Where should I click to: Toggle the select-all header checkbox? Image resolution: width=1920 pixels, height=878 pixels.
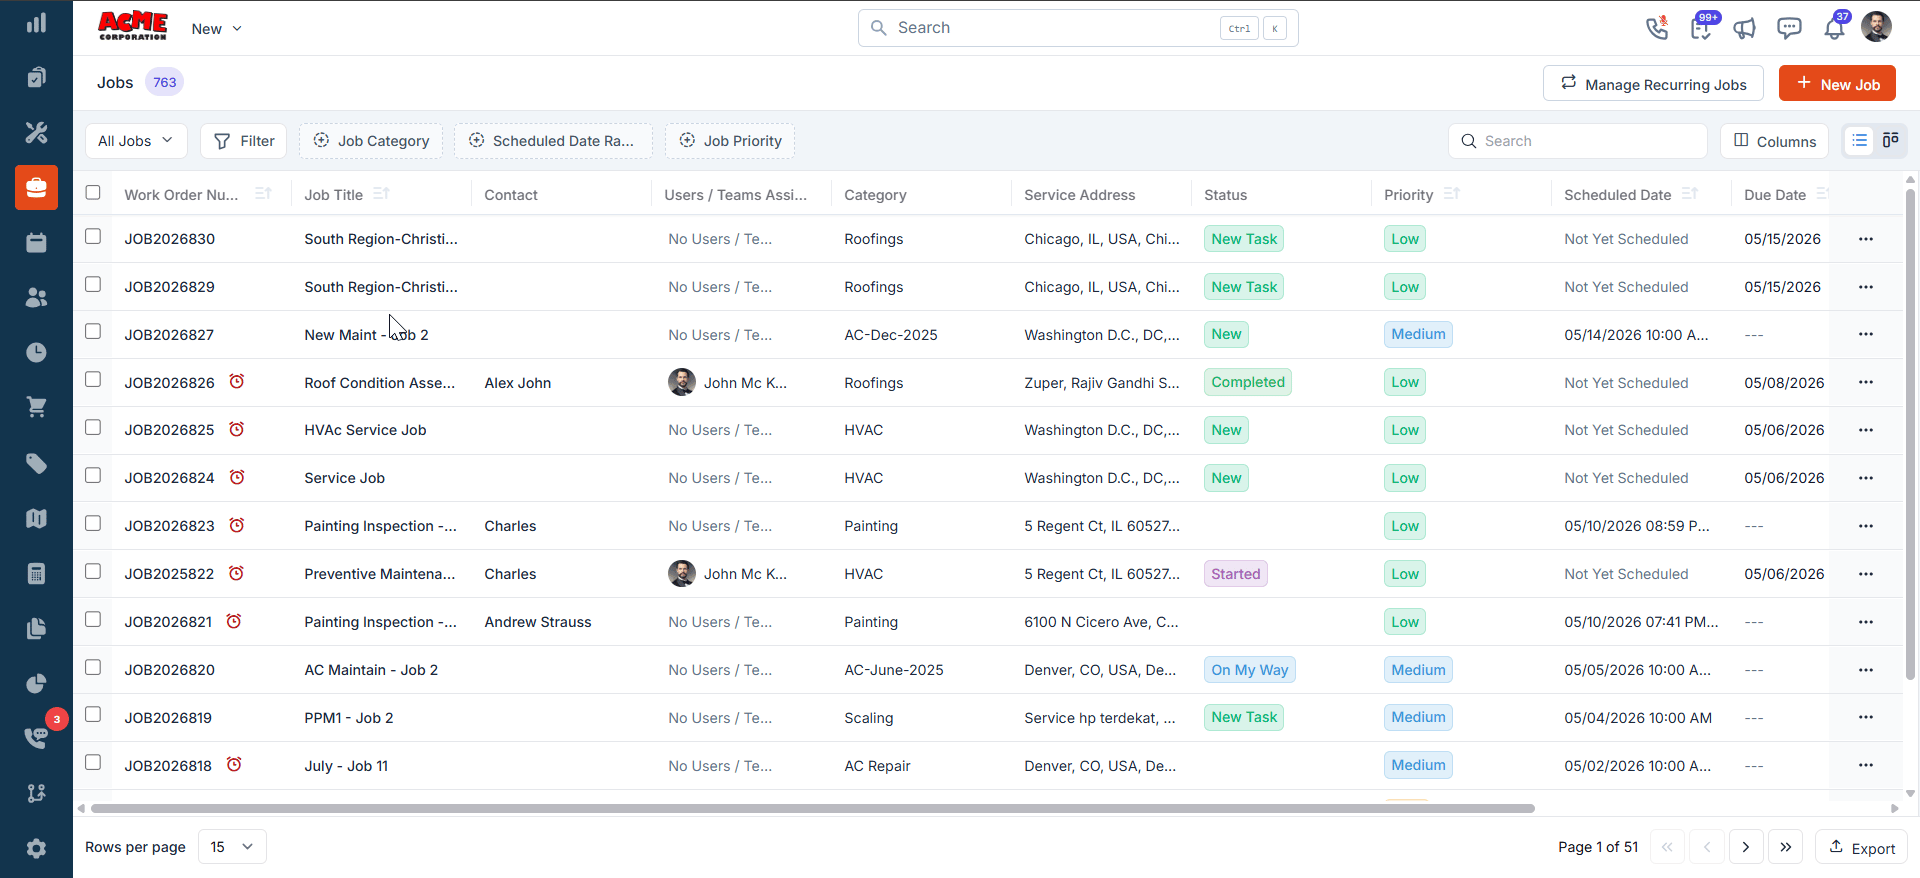pyautogui.click(x=93, y=192)
